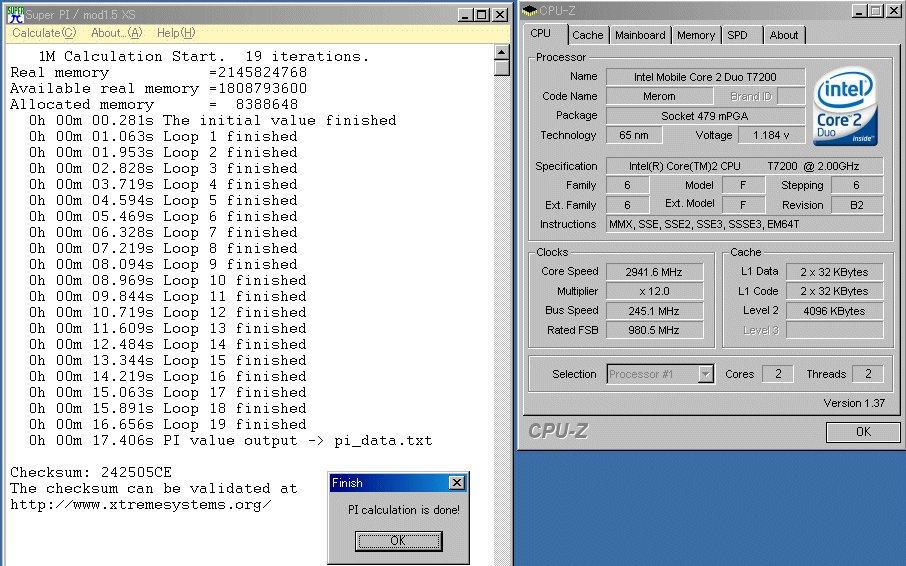
Task: Click the Level 2 value 4096 KBytes
Action: point(834,311)
